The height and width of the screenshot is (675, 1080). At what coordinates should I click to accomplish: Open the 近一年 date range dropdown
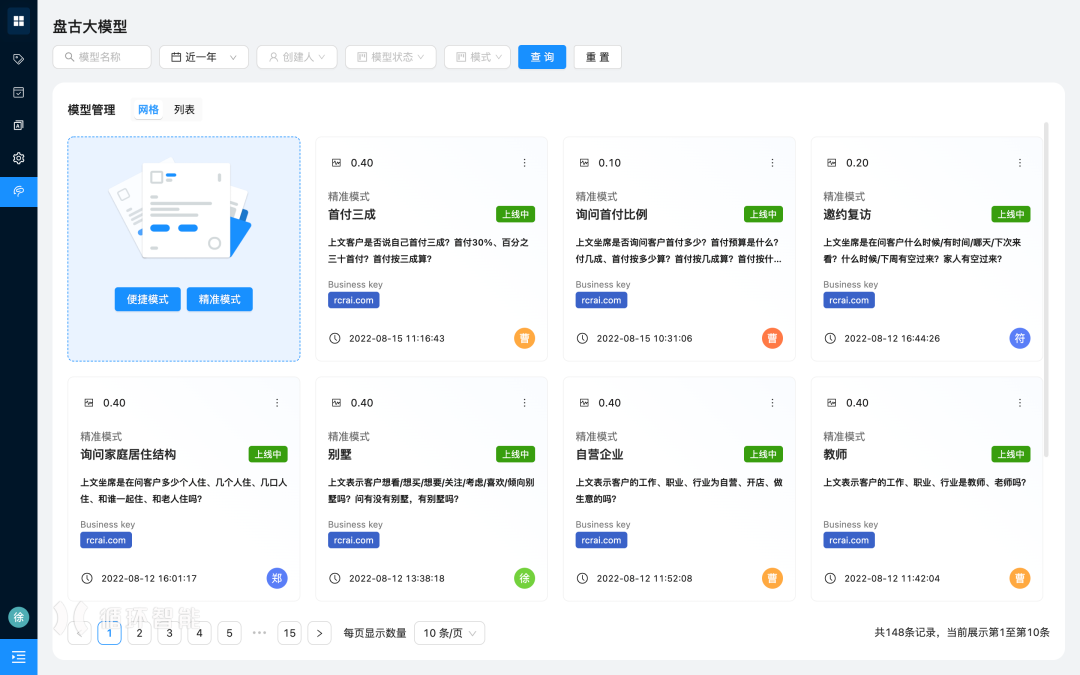tap(204, 57)
